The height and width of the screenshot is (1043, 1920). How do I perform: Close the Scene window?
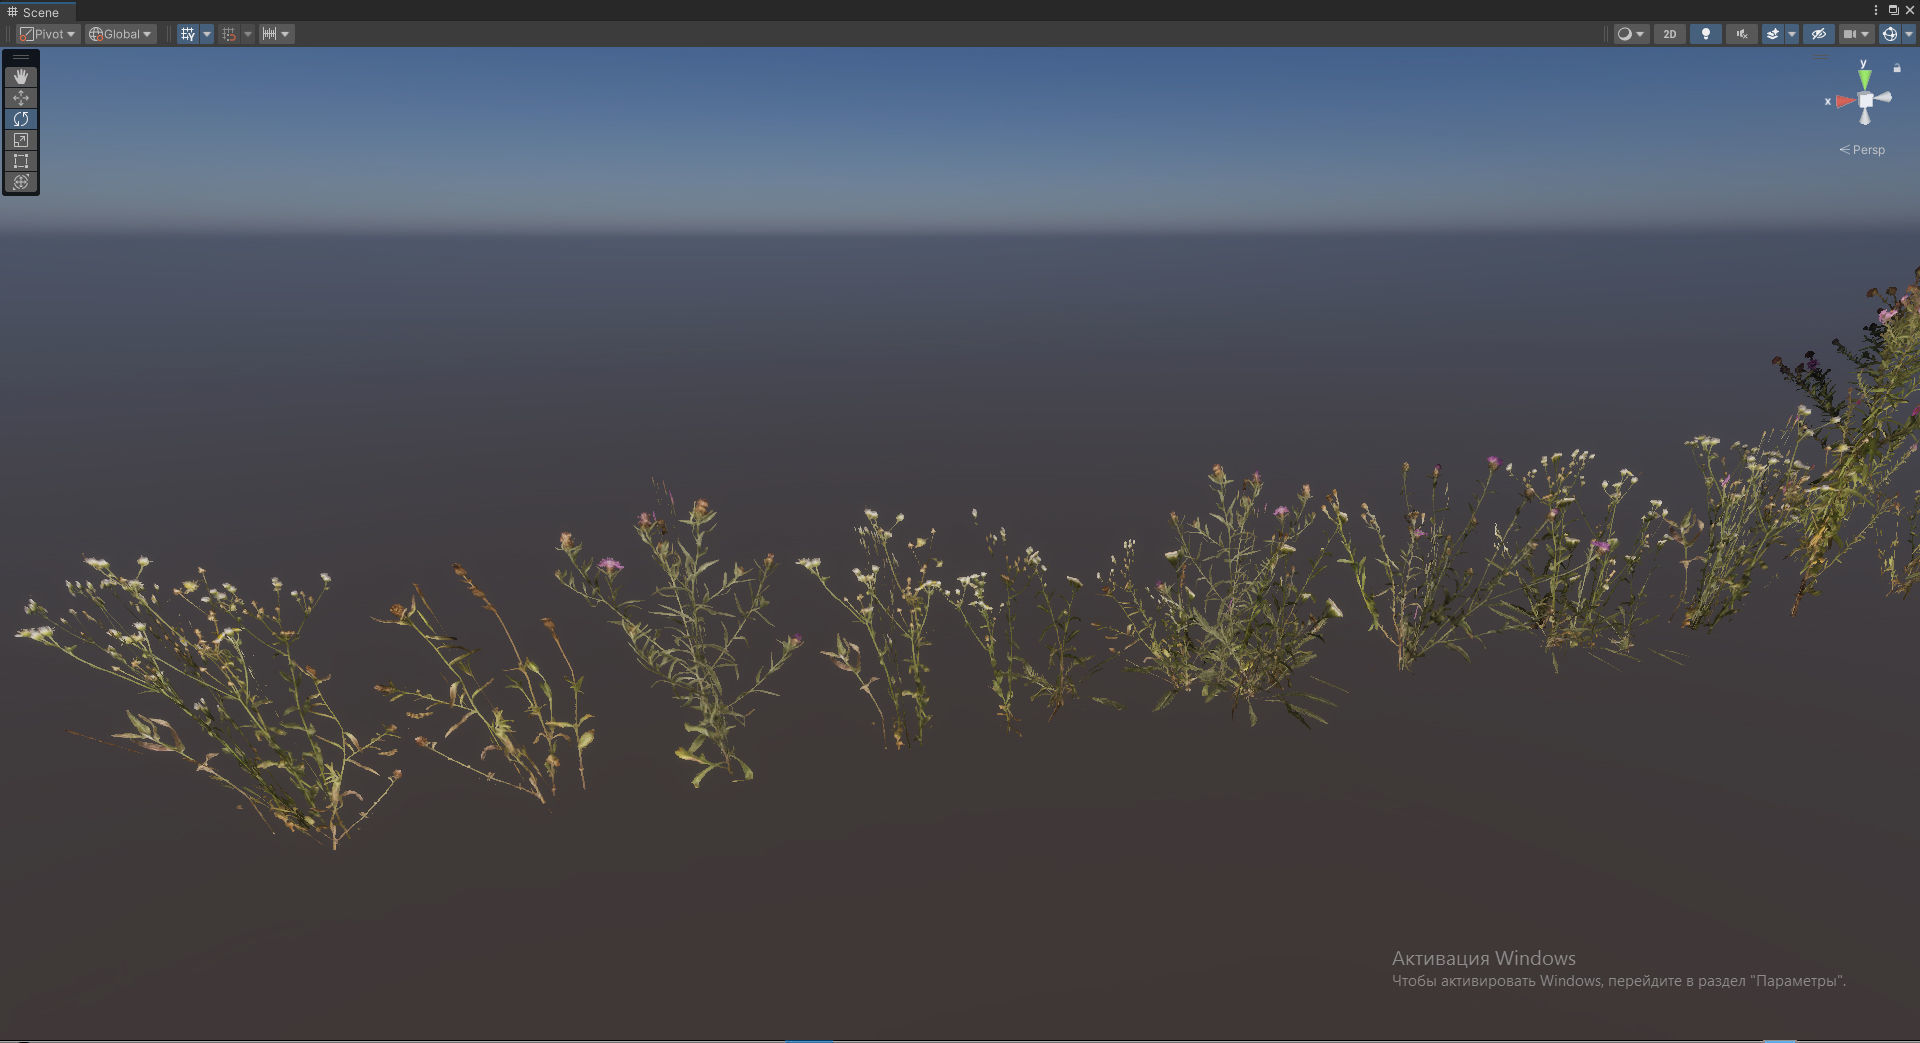pos(1909,10)
